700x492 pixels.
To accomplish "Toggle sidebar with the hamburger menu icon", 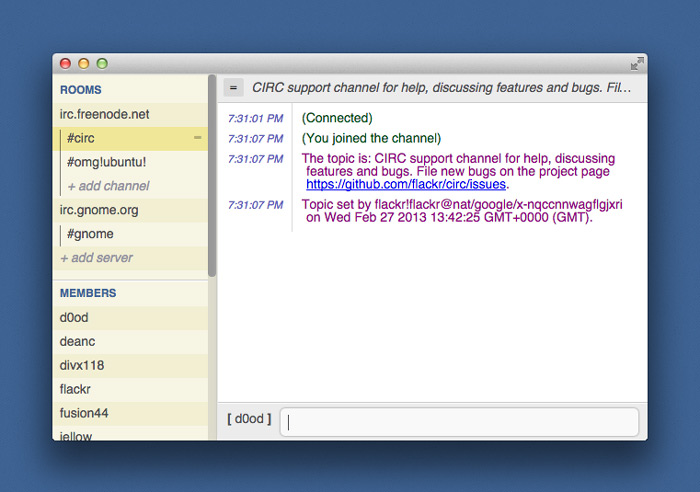I will pyautogui.click(x=233, y=88).
